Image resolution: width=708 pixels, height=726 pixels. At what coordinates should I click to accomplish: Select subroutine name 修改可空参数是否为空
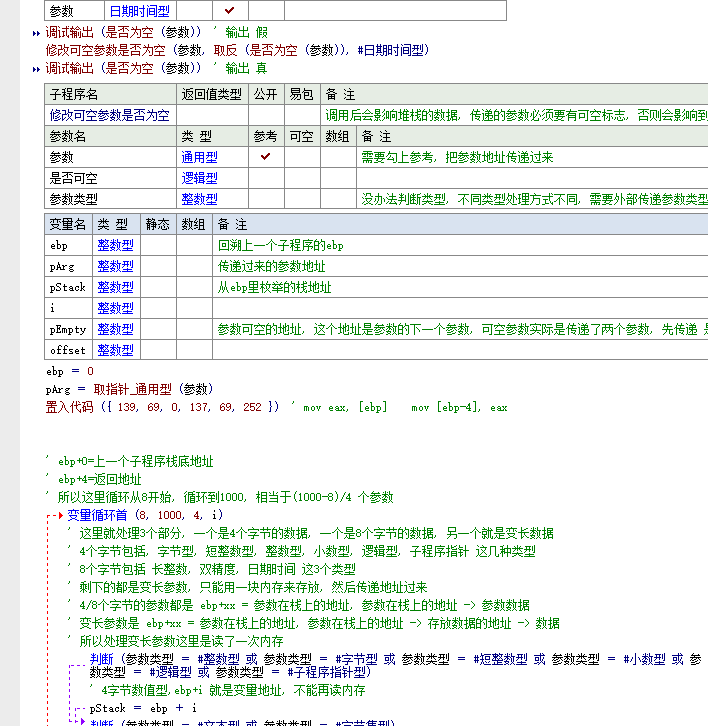pos(109,115)
